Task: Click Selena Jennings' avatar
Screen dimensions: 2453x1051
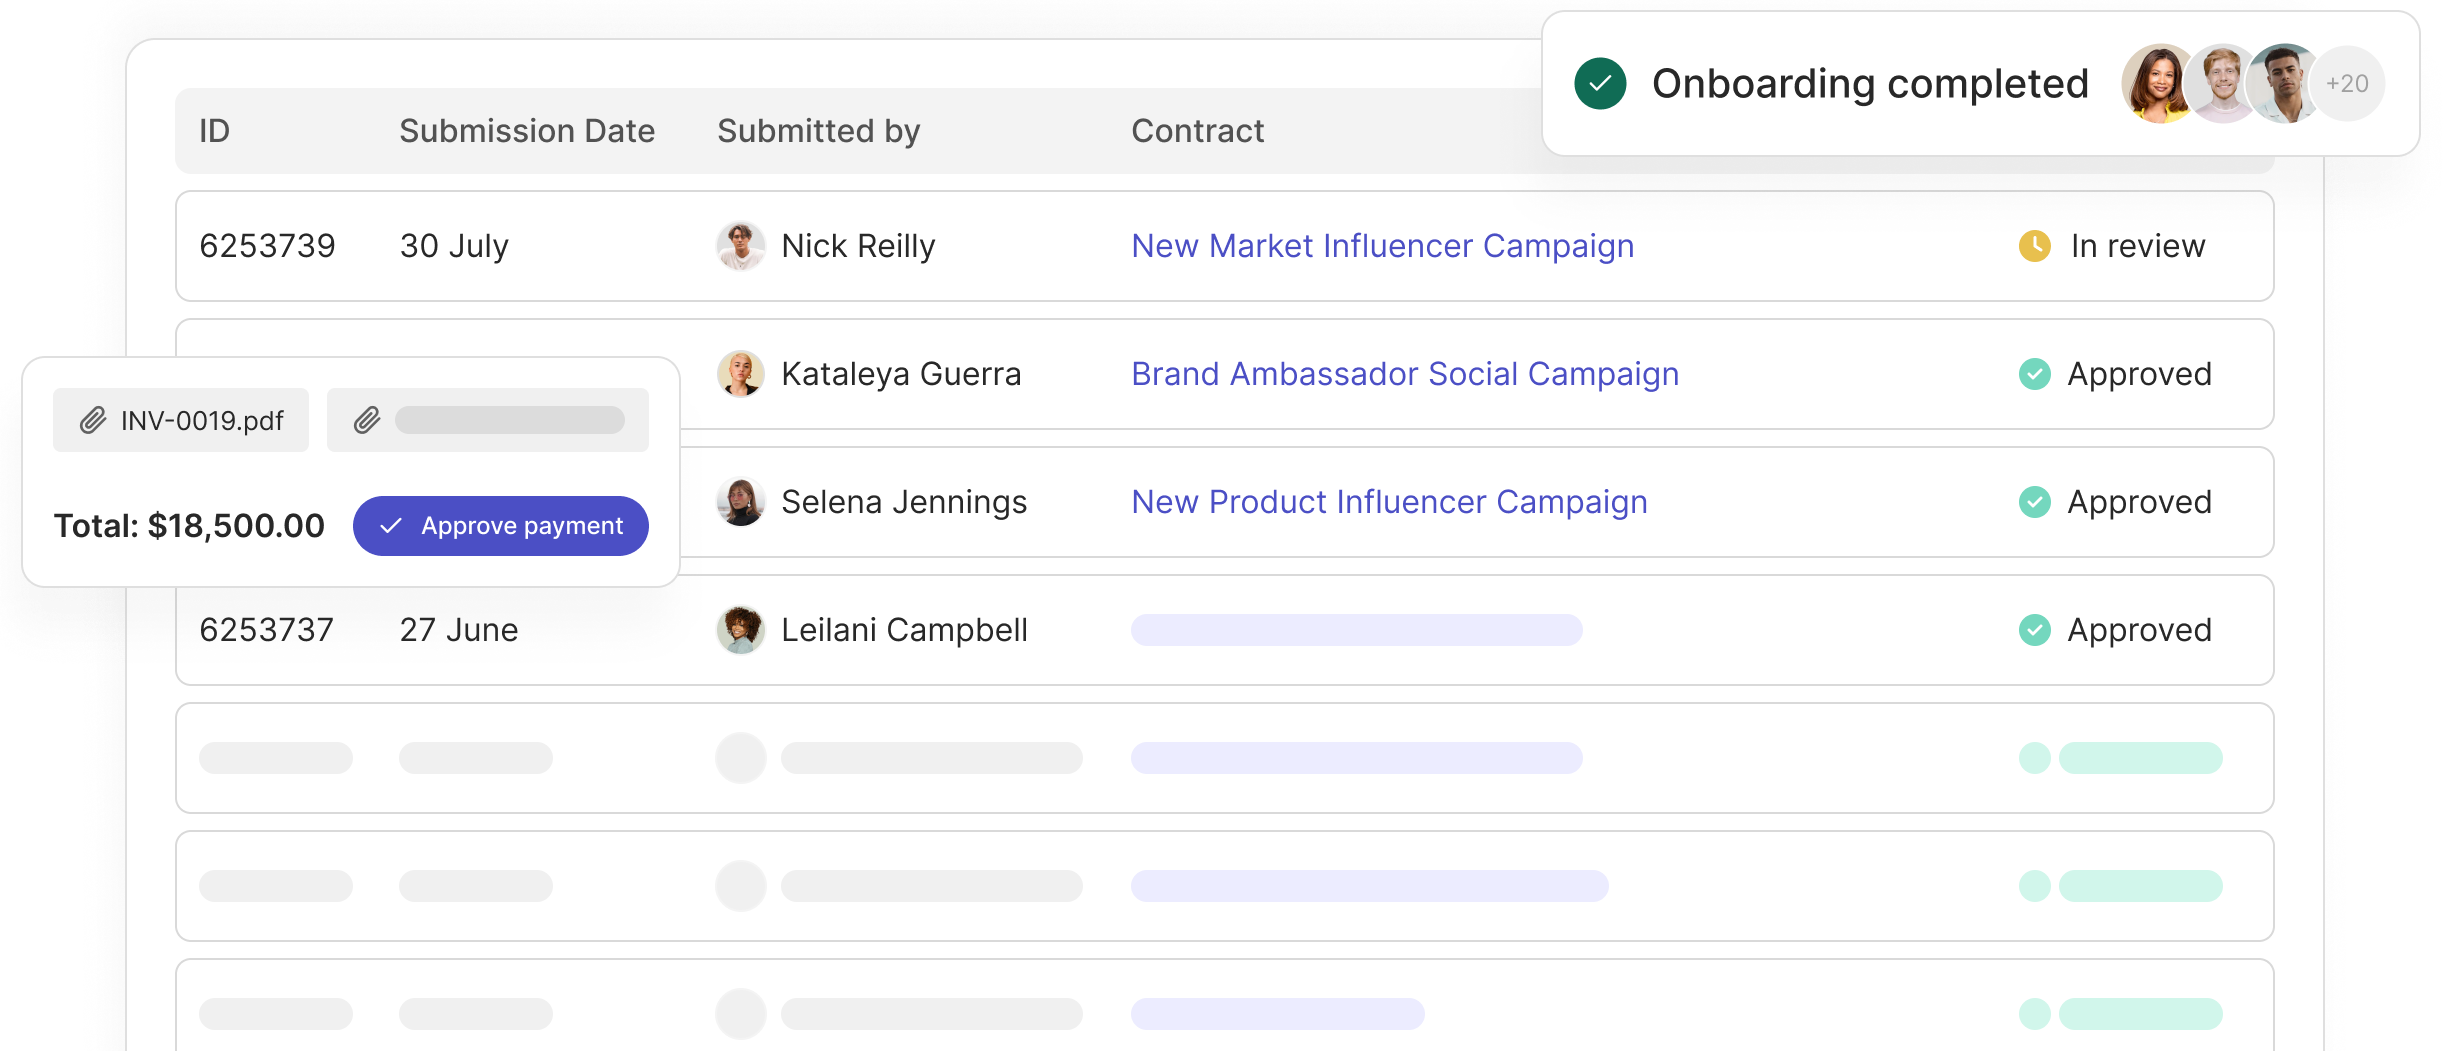Action: click(741, 502)
